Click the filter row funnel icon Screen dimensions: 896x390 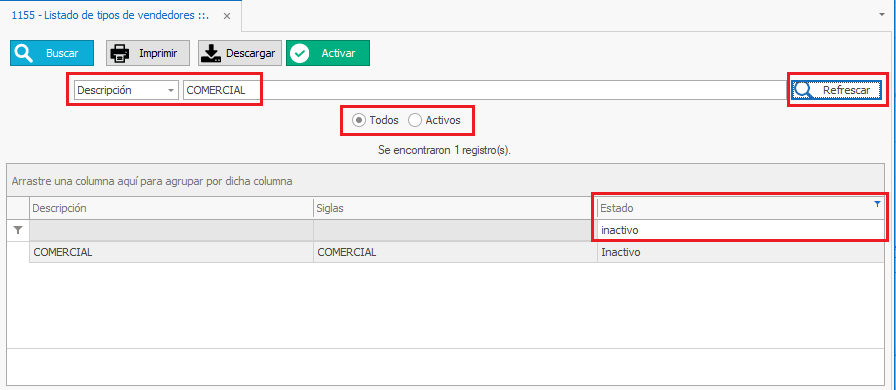[18, 230]
